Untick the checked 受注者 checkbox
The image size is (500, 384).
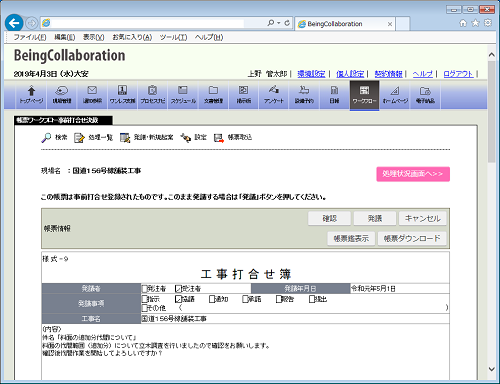[178, 288]
